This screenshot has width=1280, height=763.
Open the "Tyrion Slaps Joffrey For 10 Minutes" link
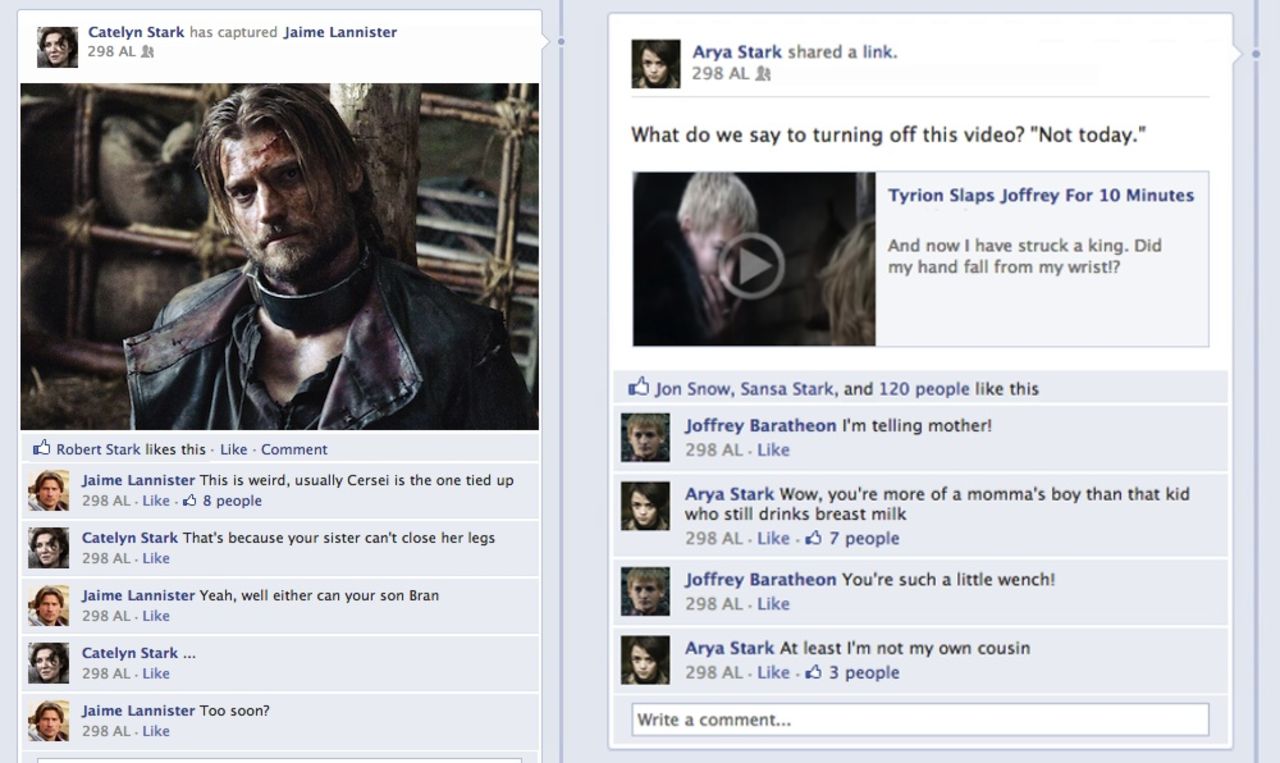click(1041, 195)
